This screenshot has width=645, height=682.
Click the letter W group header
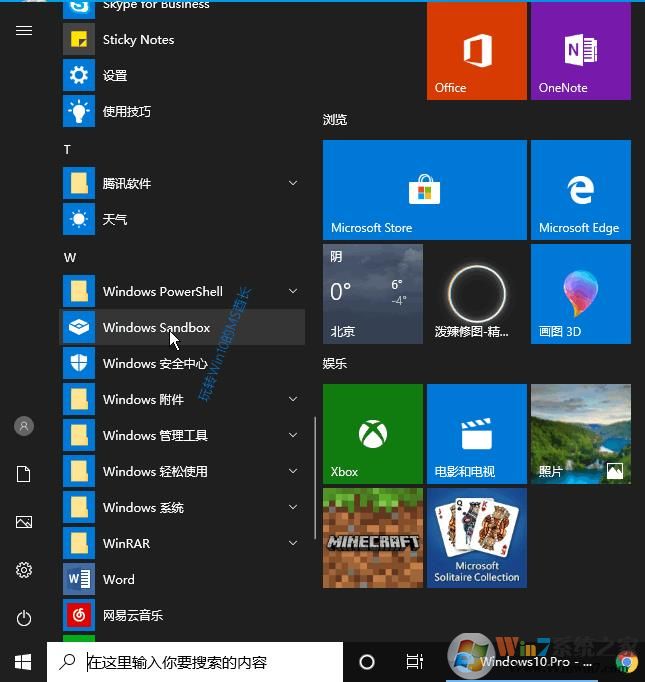tap(70, 257)
